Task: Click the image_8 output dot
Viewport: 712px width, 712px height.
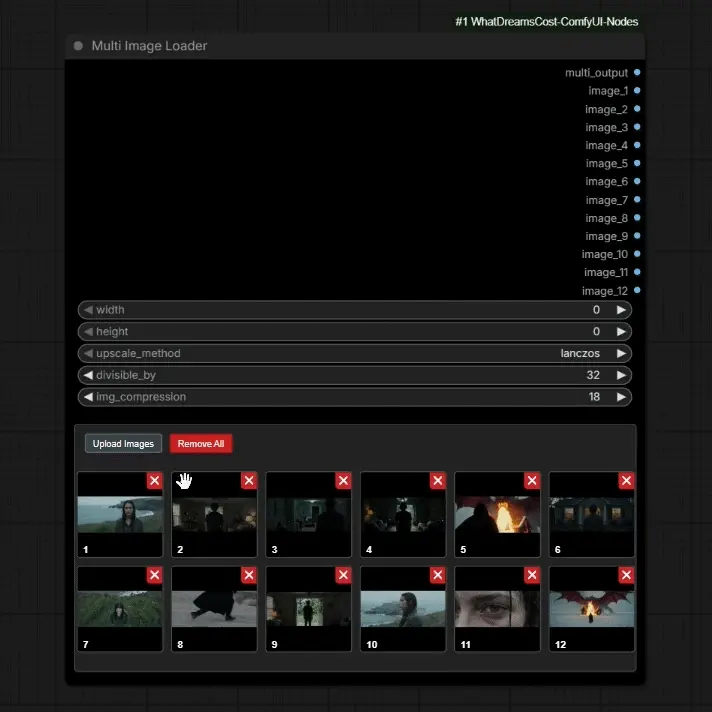Action: [637, 218]
